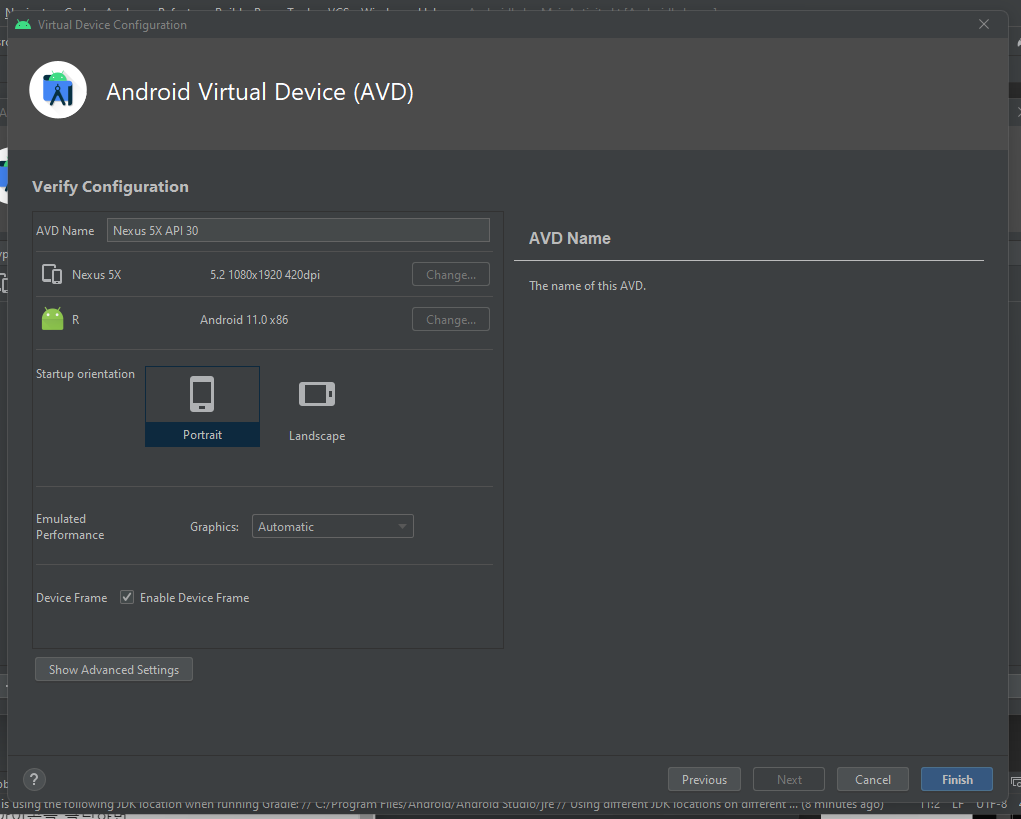This screenshot has height=819, width=1021.
Task: Click 'The name of this AVD.' description
Action: click(x=587, y=286)
